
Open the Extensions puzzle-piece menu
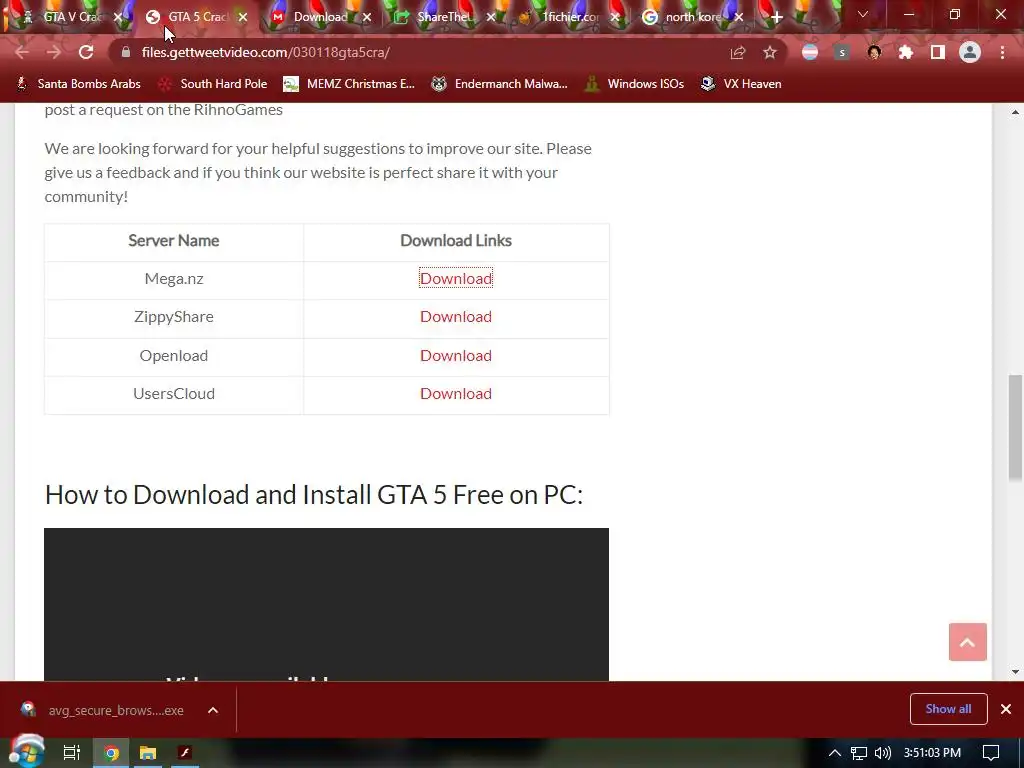906,52
